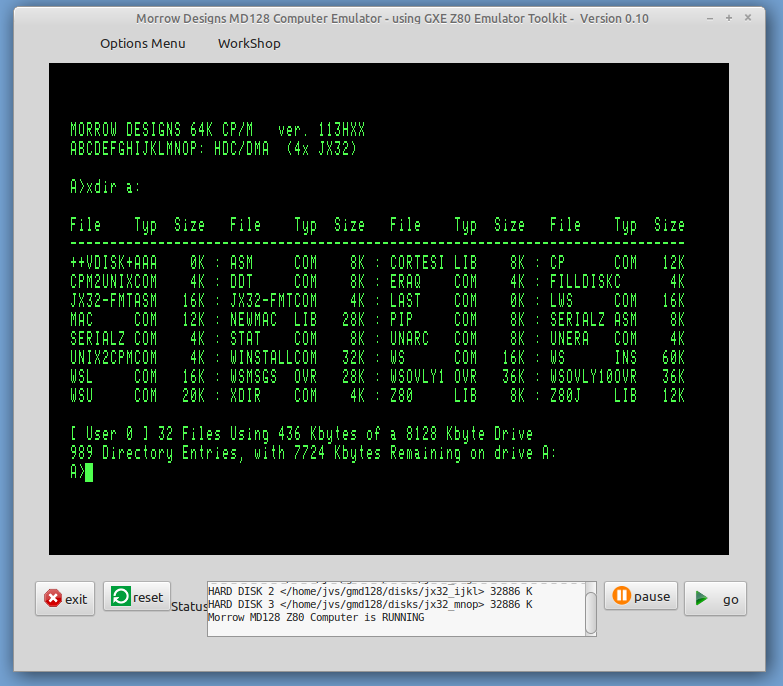Maximize the emulator window
The image size is (783, 686).
[x=729, y=18]
